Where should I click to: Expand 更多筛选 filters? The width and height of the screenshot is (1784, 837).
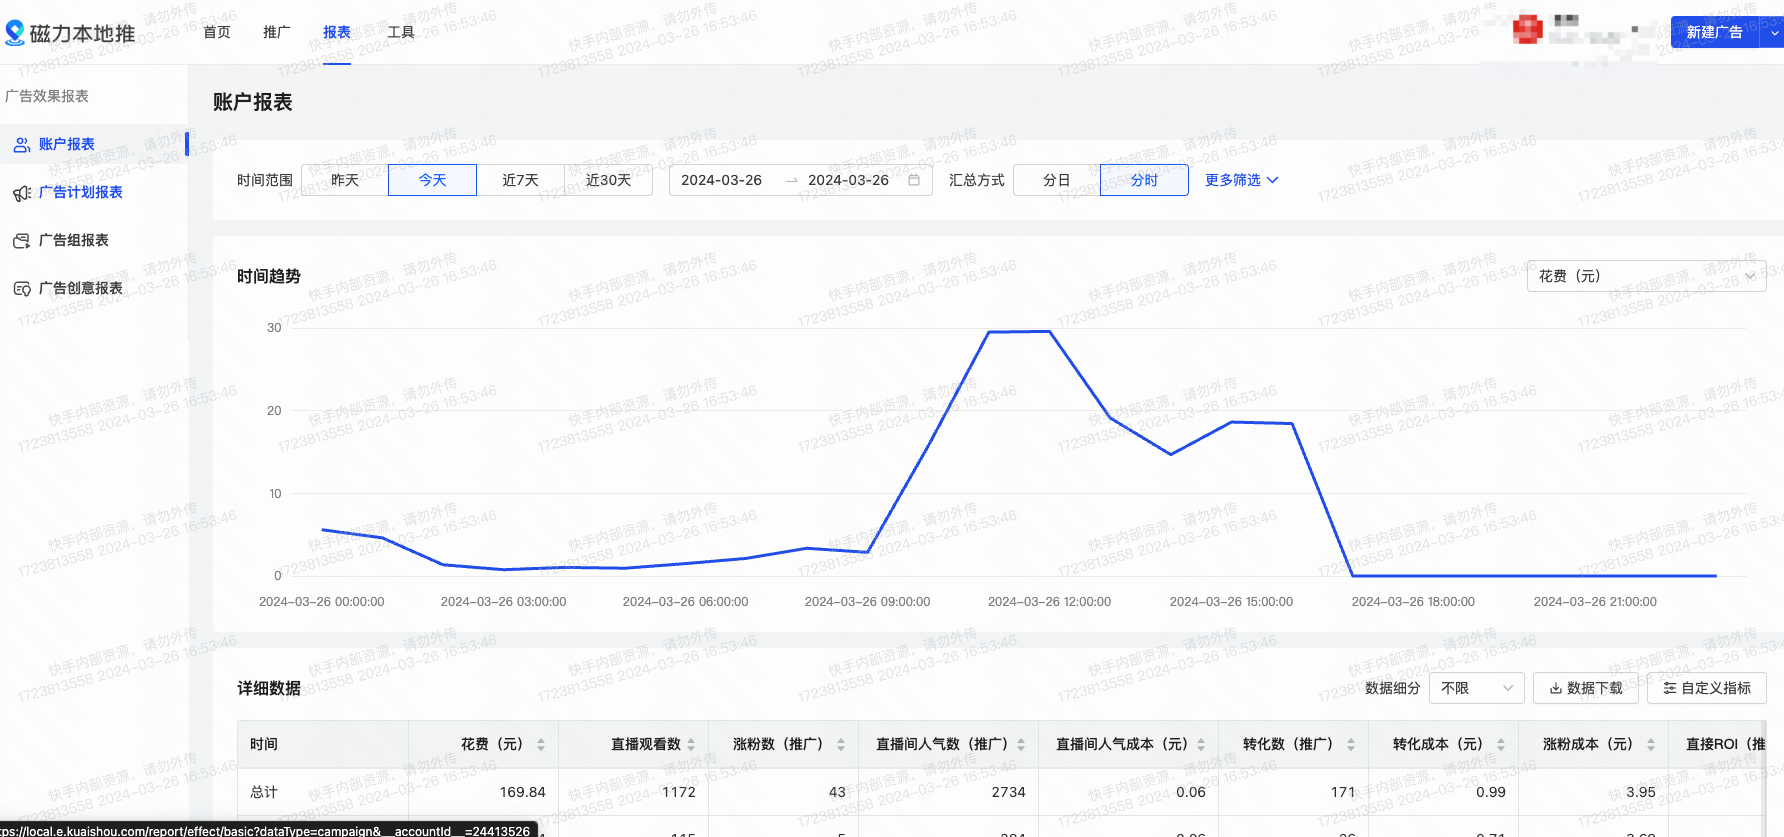click(1241, 180)
